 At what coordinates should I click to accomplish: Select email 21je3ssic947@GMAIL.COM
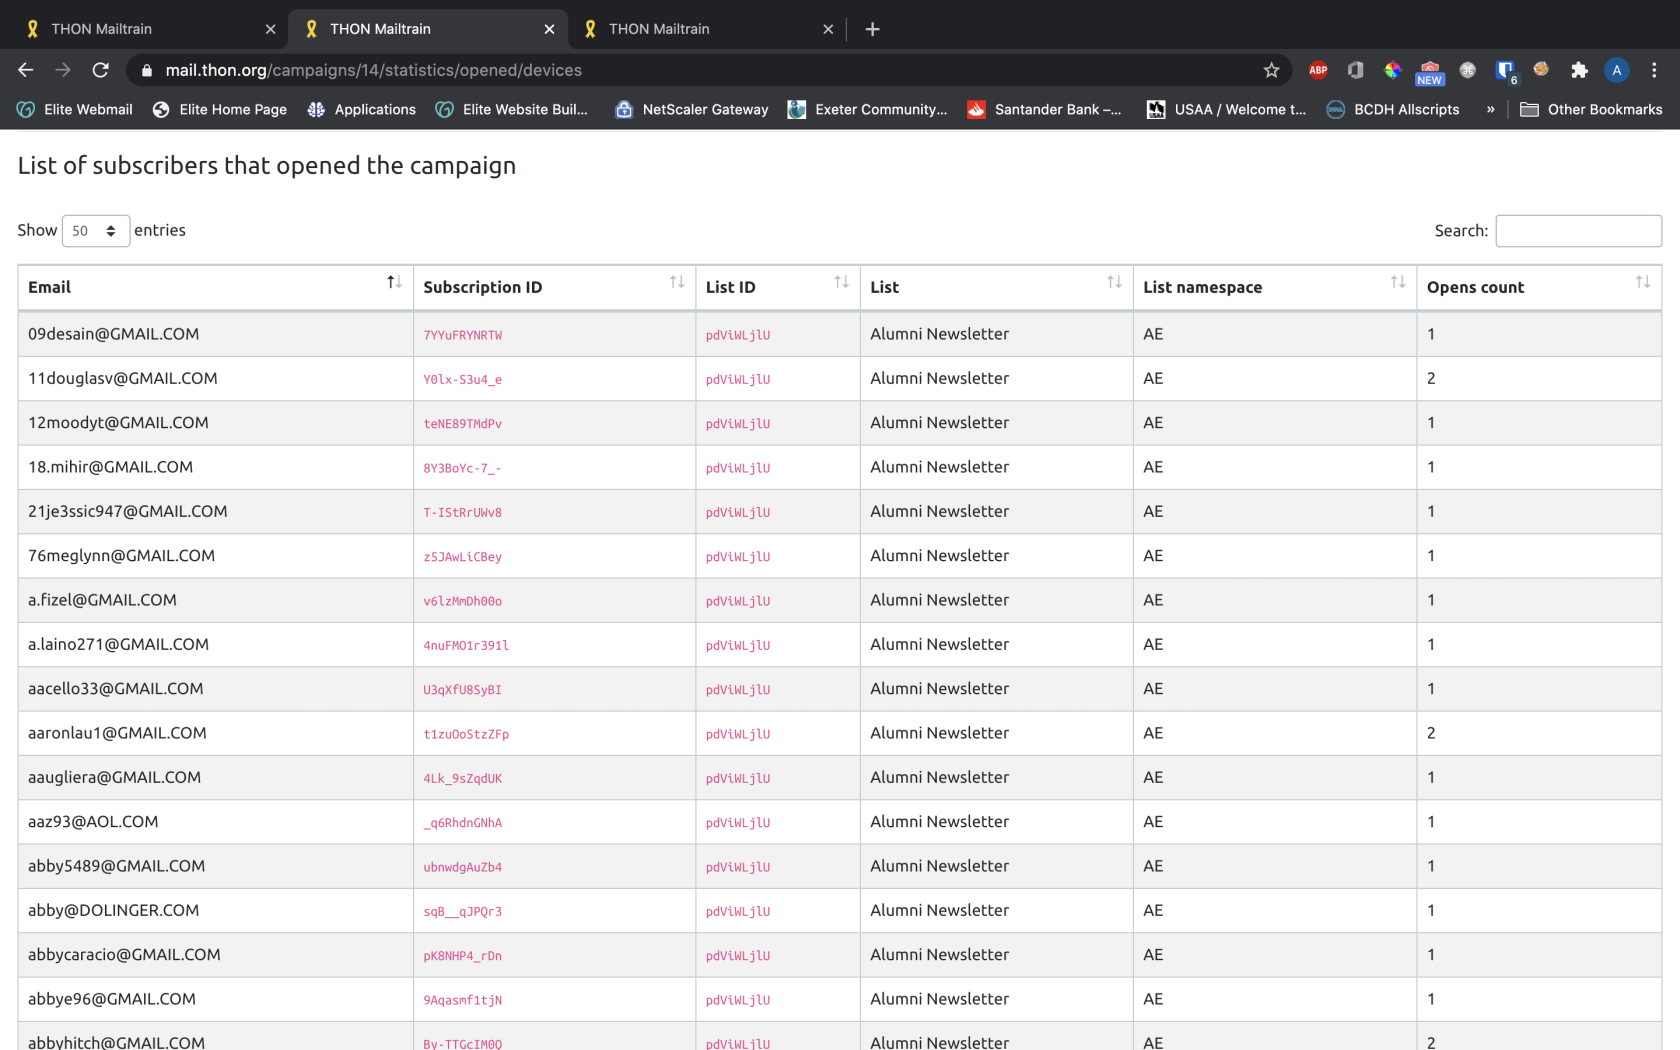tap(127, 511)
